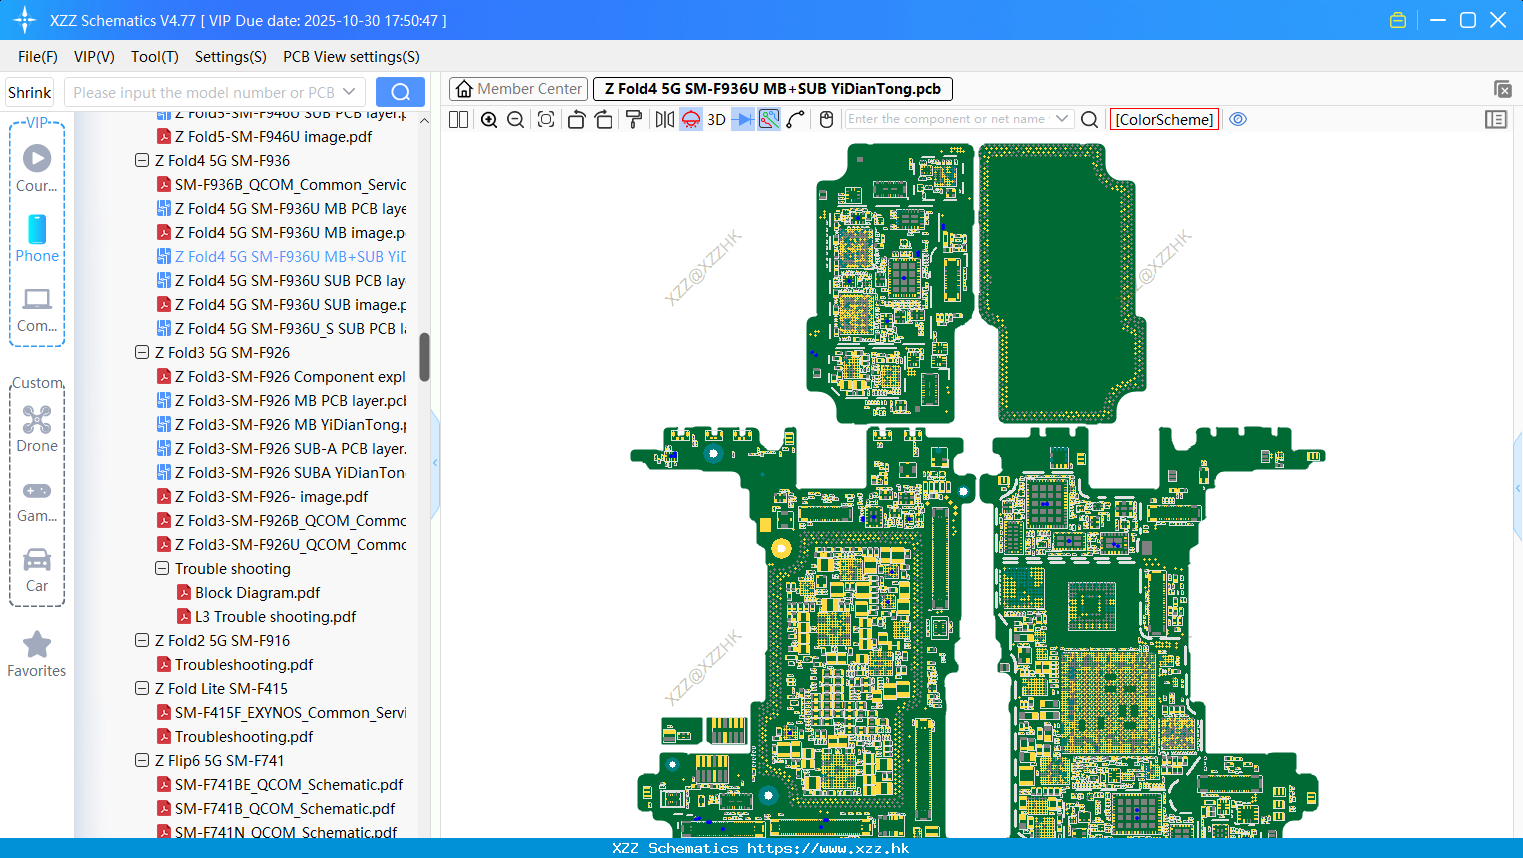
Task: Click the window stack icon near tabs
Action: pyautogui.click(x=1502, y=89)
